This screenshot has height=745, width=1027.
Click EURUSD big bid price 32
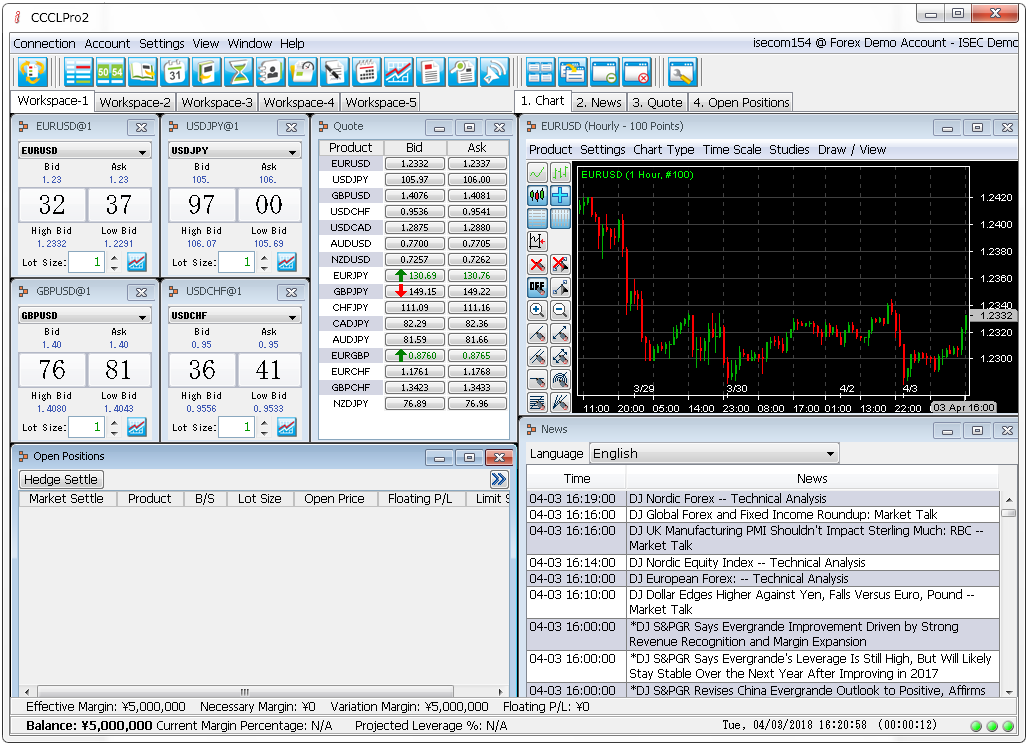click(52, 205)
